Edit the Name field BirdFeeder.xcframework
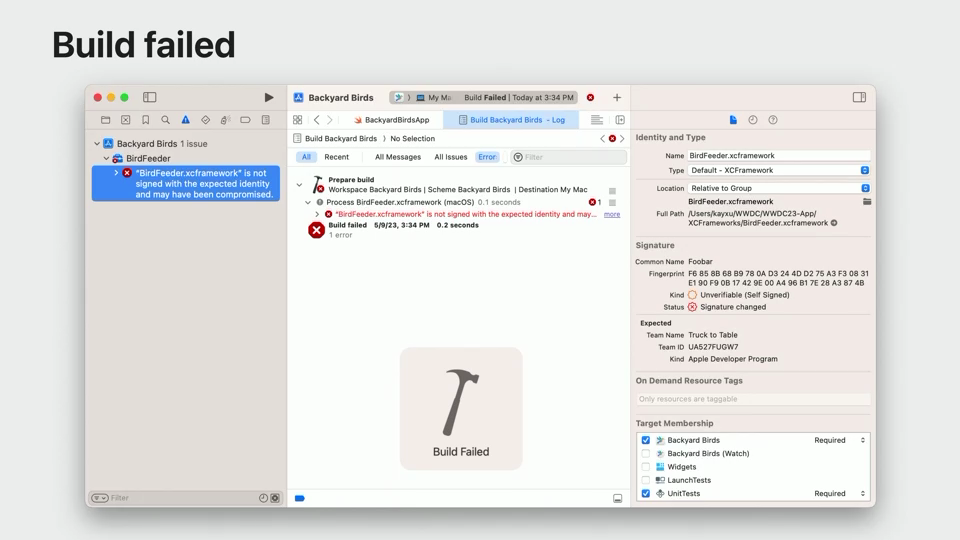 pyautogui.click(x=778, y=156)
